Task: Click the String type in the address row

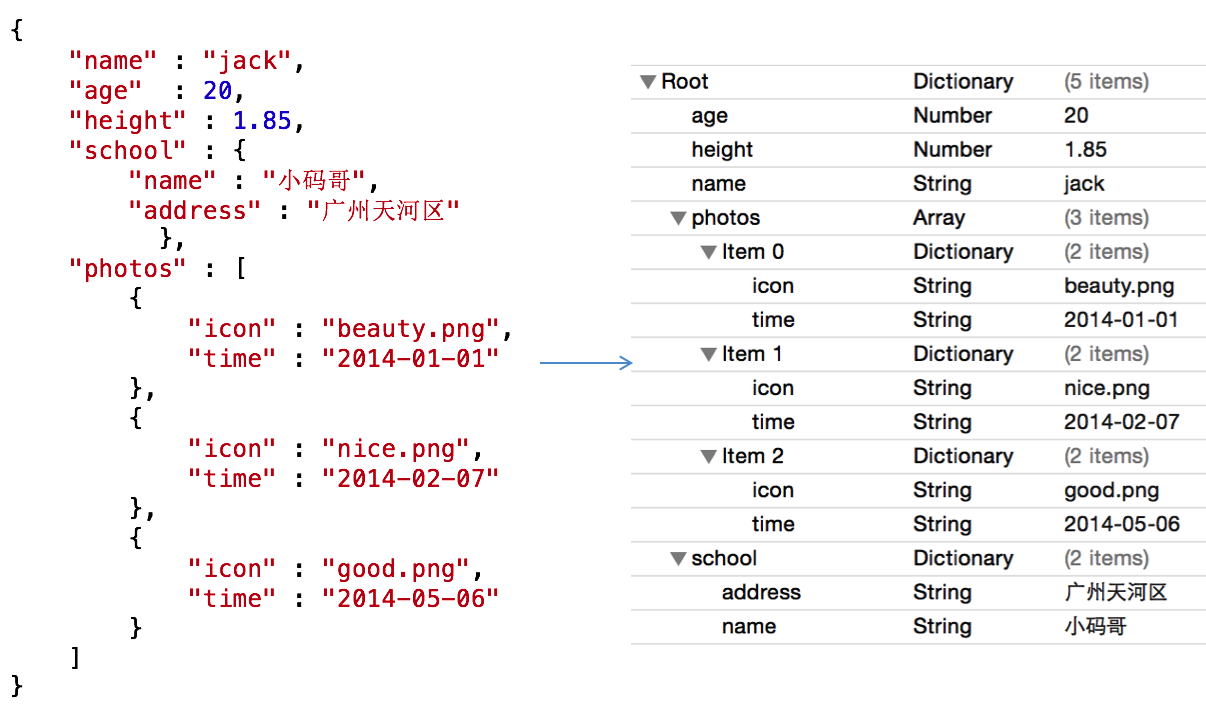Action: click(942, 592)
